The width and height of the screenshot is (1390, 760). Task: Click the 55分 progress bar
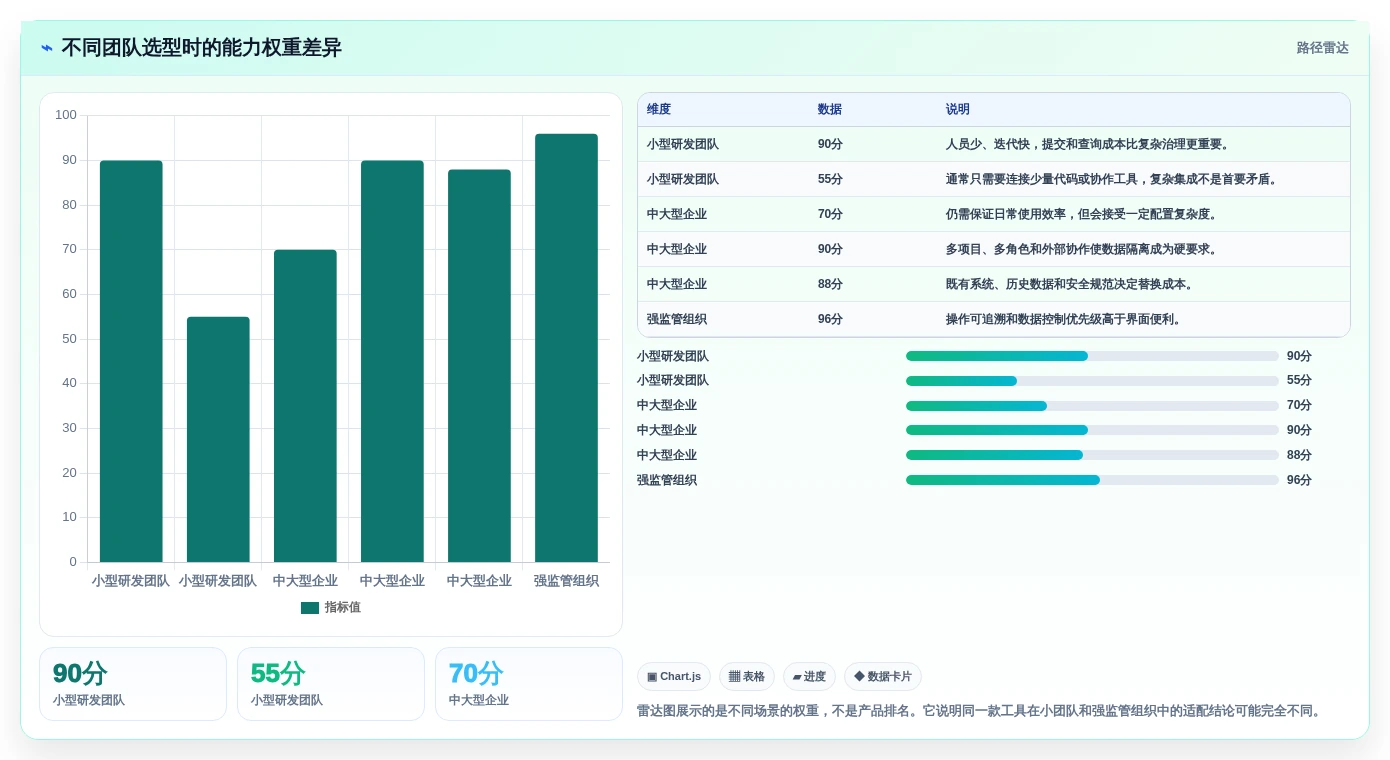point(1092,381)
